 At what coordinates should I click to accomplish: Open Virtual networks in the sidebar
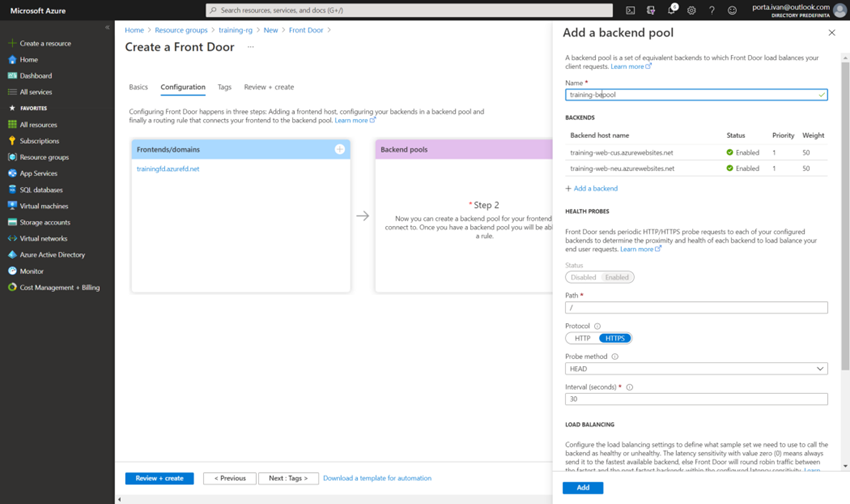[43, 238]
